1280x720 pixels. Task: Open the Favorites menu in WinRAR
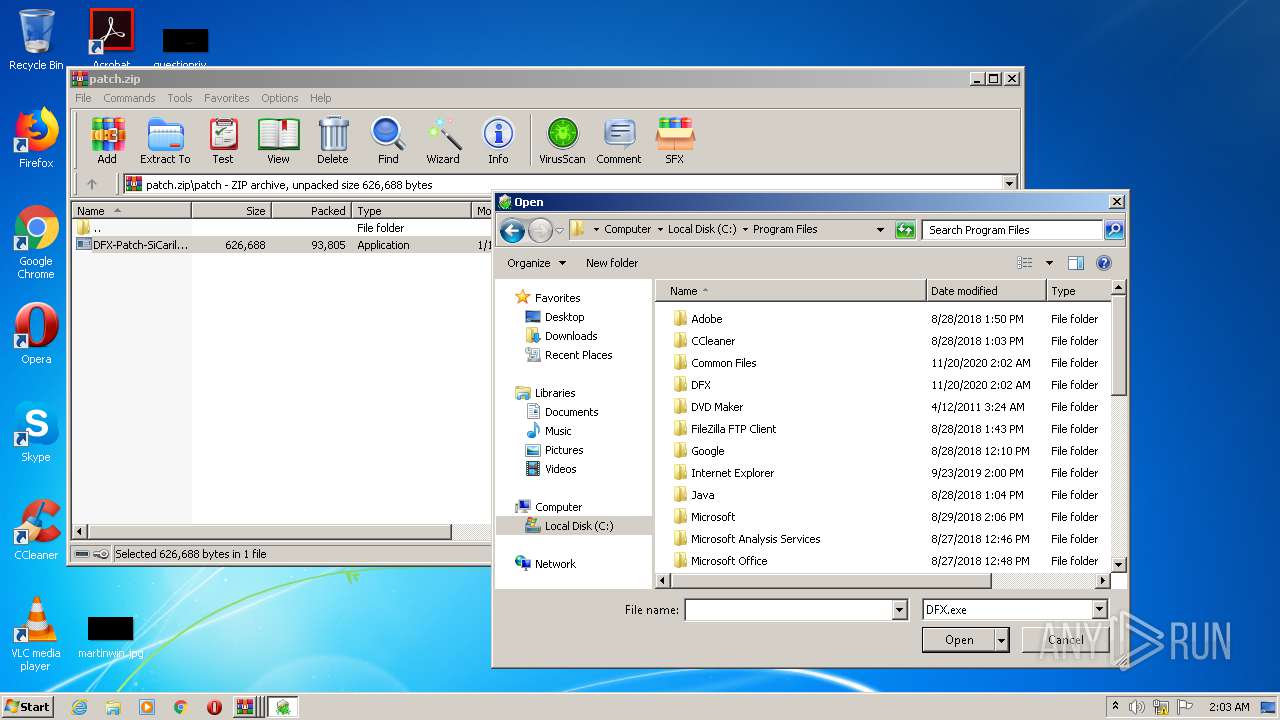coord(227,98)
